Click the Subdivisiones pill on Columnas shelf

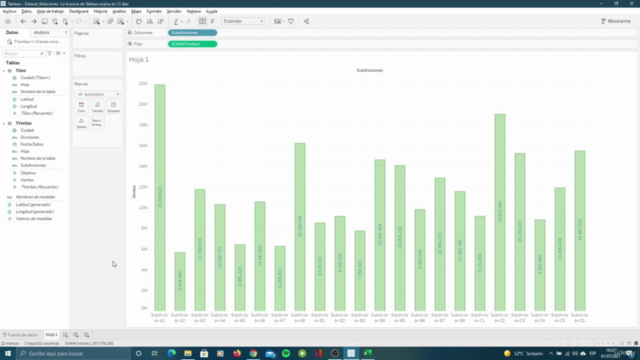193,33
